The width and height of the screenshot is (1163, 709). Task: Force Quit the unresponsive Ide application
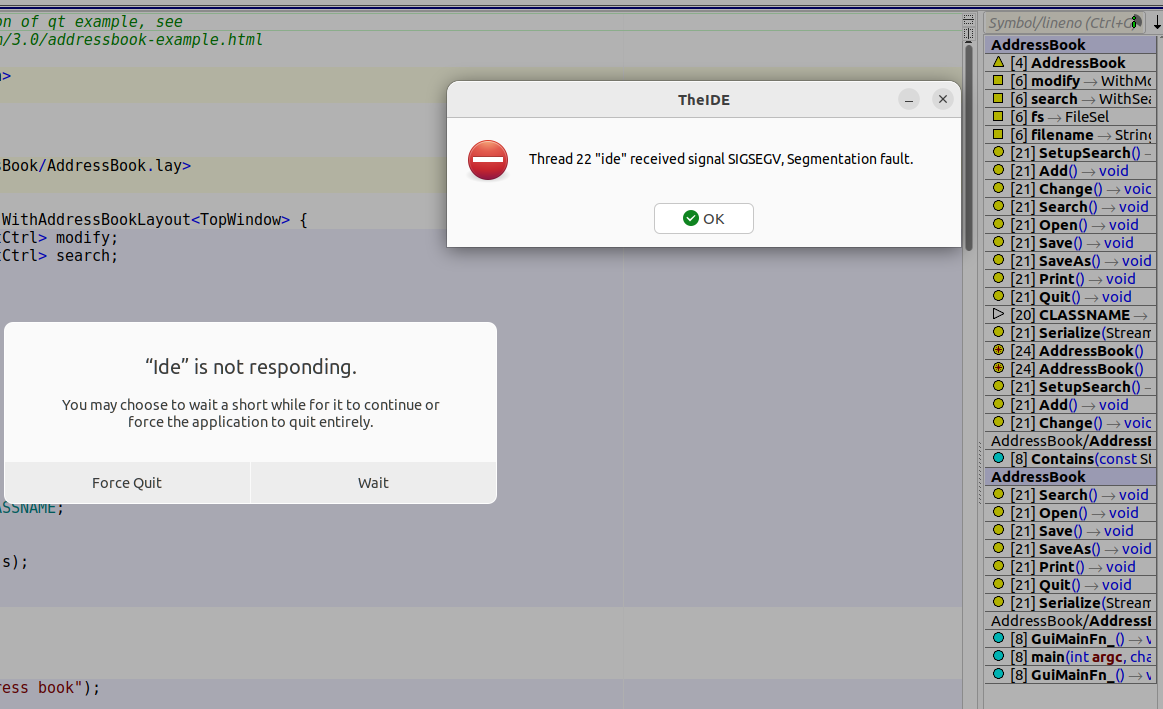click(127, 483)
